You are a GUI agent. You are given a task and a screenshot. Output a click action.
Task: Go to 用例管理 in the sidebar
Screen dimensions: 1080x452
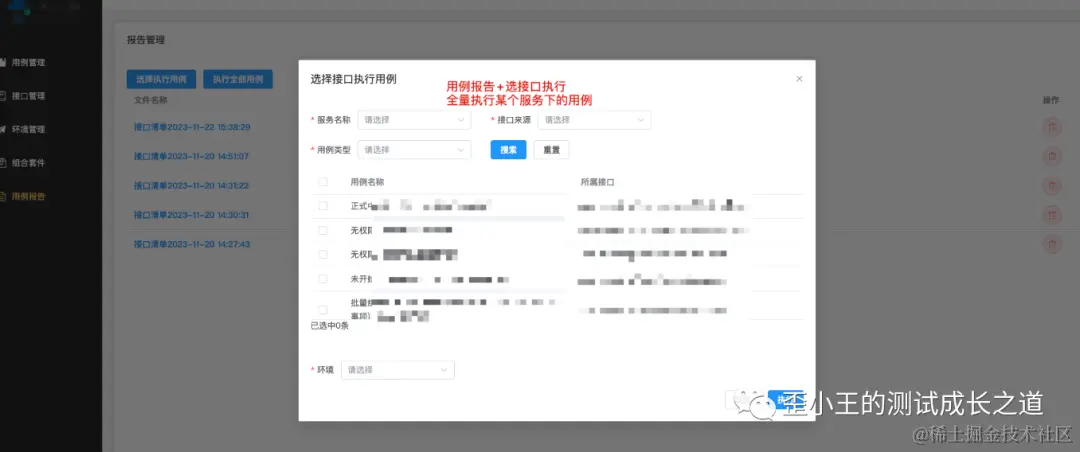click(x=28, y=63)
